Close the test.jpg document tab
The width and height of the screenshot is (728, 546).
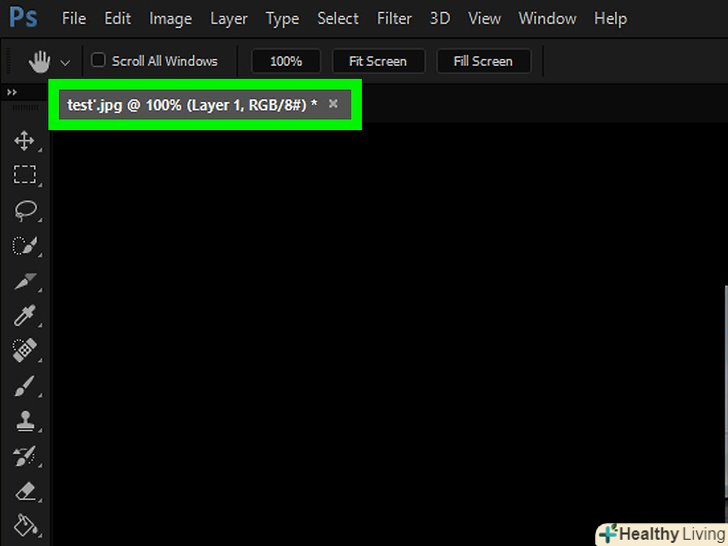tap(333, 104)
